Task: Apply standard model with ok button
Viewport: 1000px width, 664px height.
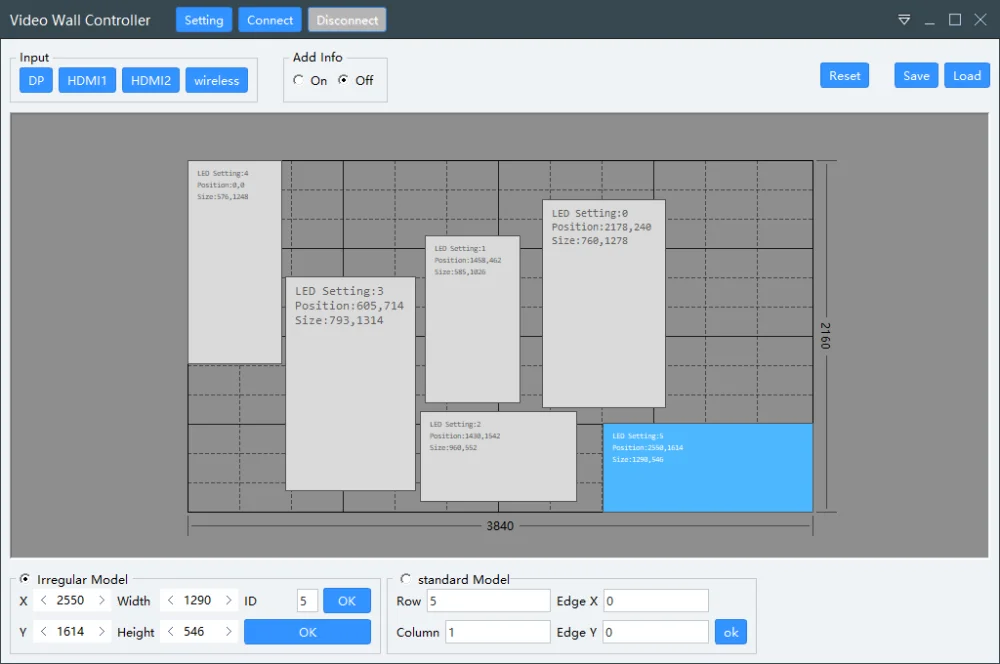Action: click(x=731, y=632)
